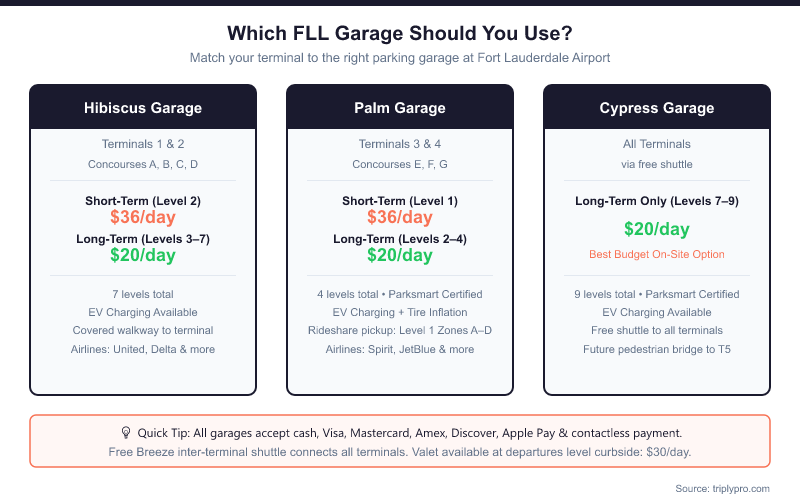800x500 pixels.
Task: Click the lightbulb icon beside Quick Tip
Action: click(x=126, y=433)
